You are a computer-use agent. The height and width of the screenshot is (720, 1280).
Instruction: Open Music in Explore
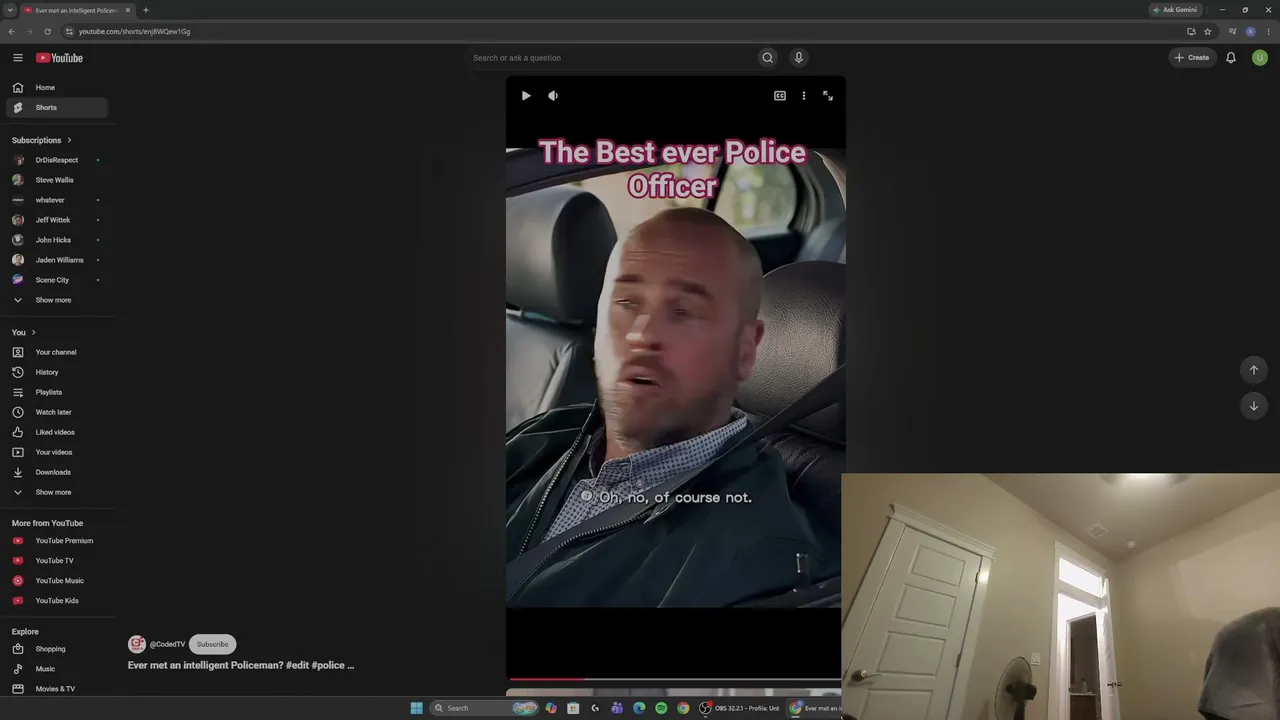click(57, 669)
